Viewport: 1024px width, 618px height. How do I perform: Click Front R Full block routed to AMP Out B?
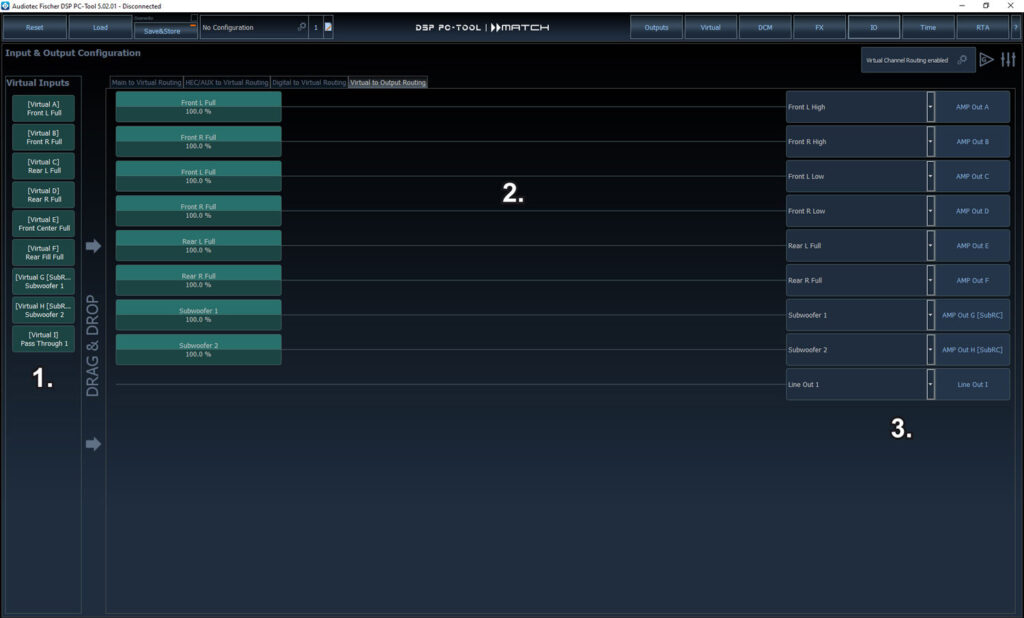click(199, 141)
